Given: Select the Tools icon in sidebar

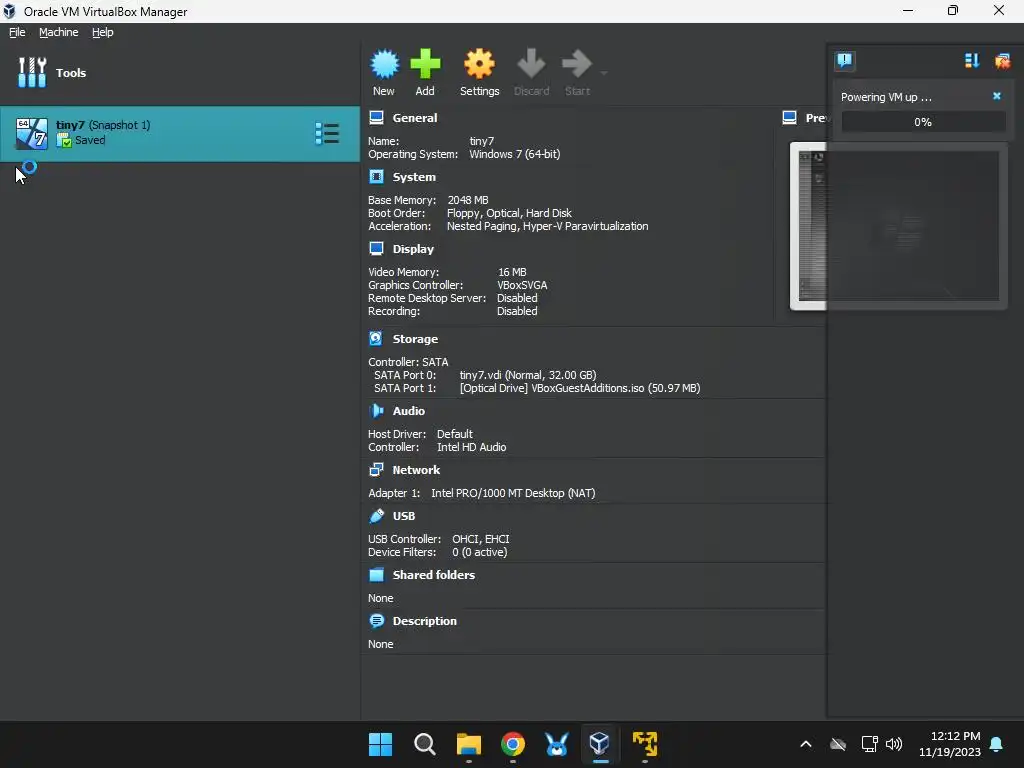Looking at the screenshot, I should click(x=32, y=72).
